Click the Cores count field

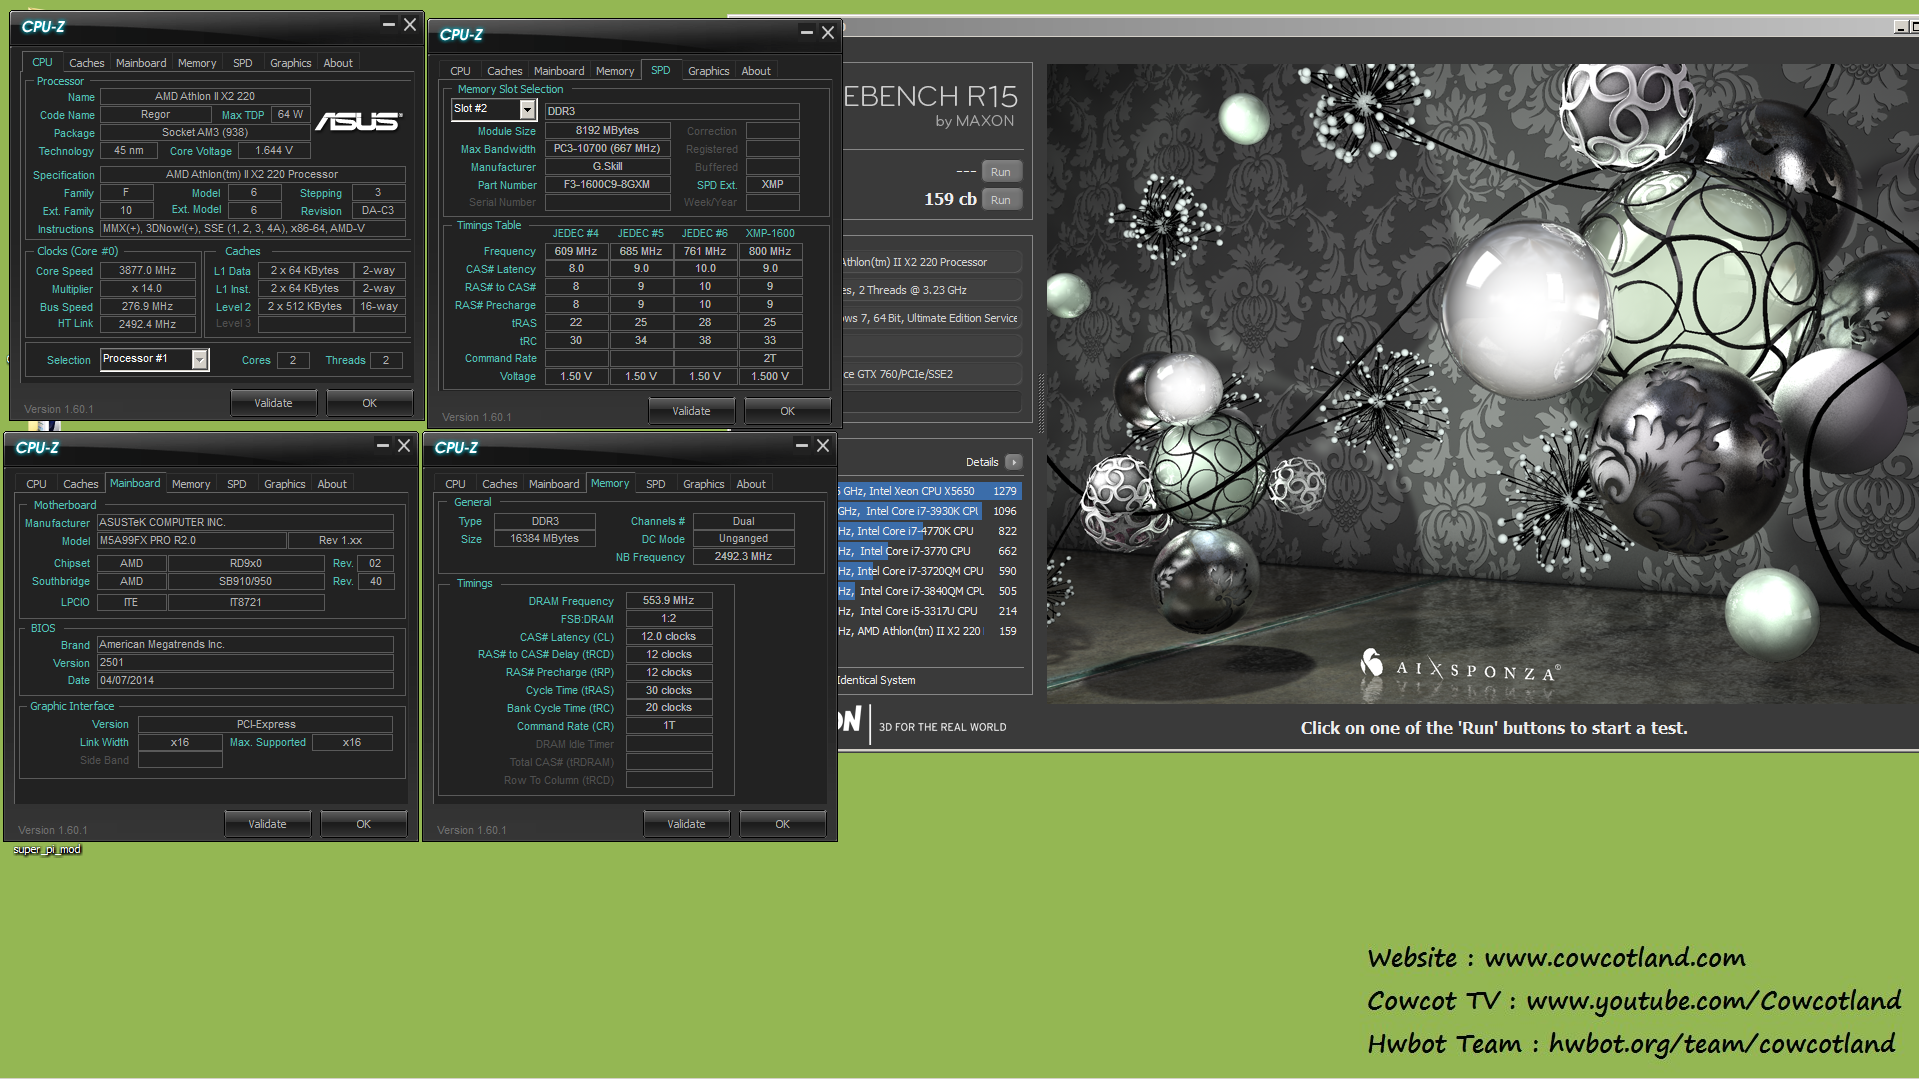pos(293,360)
